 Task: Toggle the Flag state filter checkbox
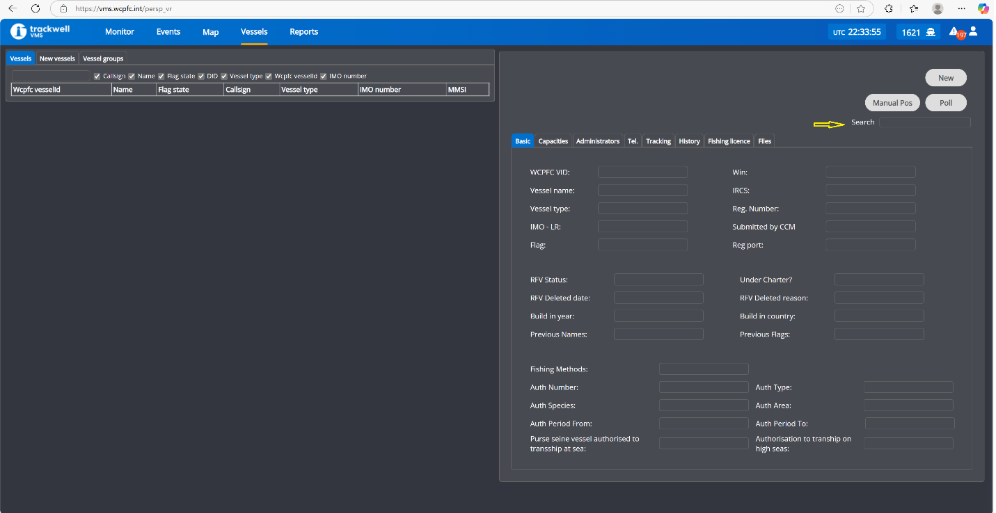(x=161, y=76)
